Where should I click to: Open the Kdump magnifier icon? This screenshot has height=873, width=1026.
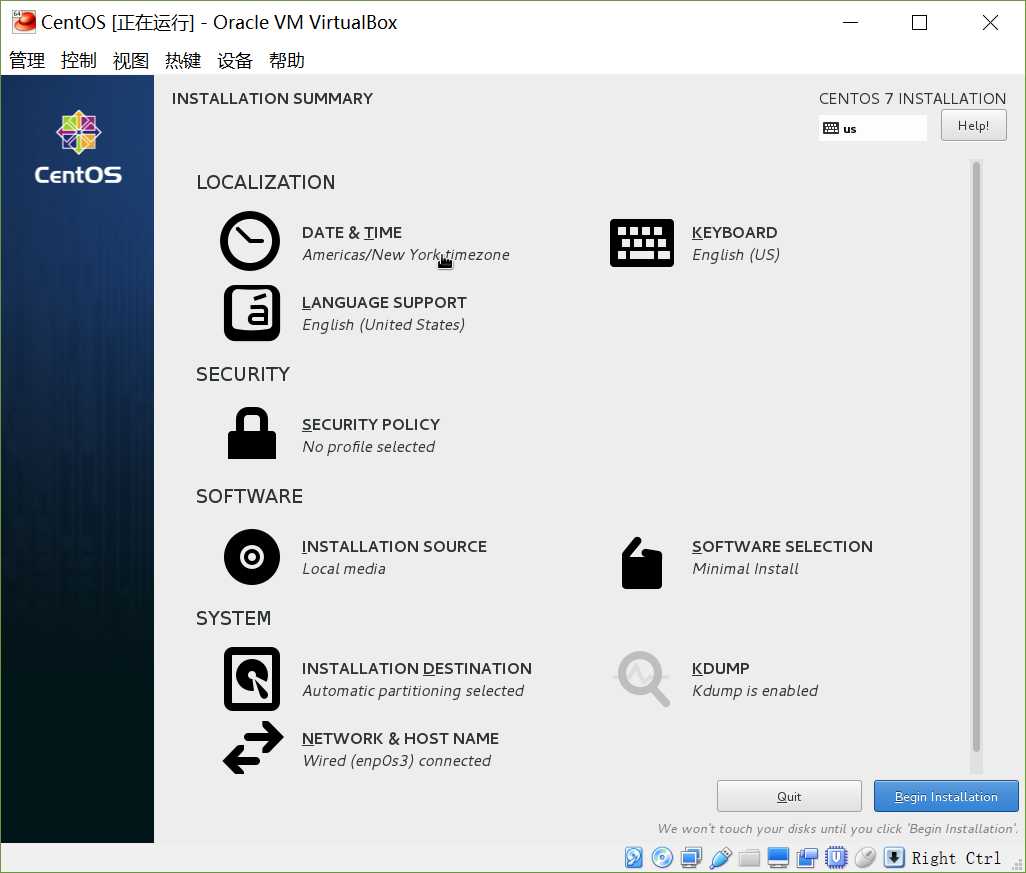(x=644, y=679)
